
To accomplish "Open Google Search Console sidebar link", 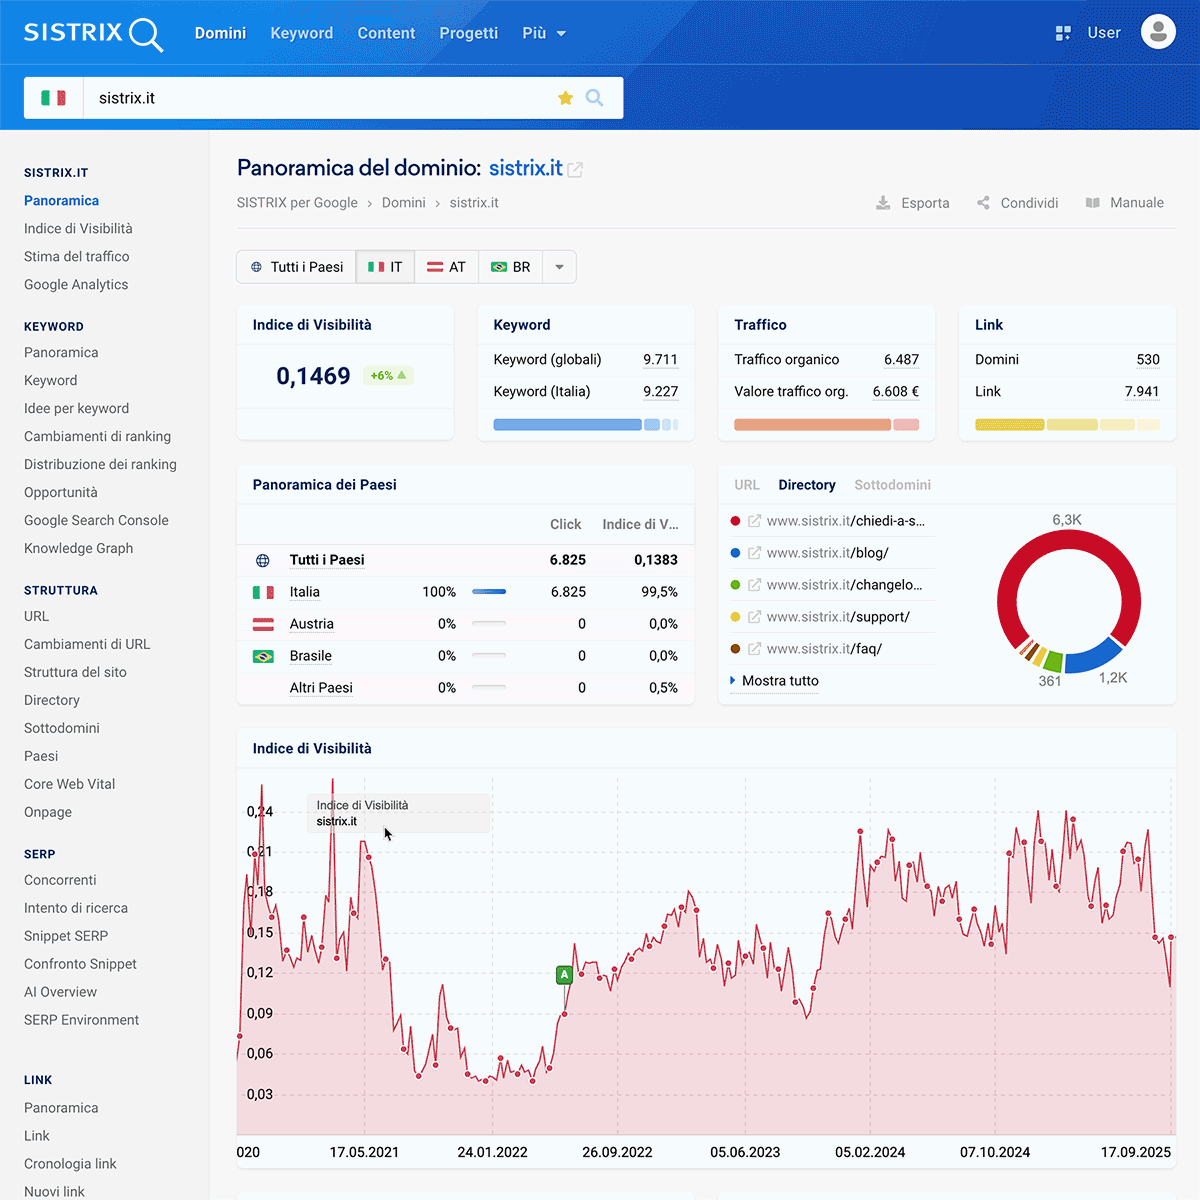I will (96, 520).
